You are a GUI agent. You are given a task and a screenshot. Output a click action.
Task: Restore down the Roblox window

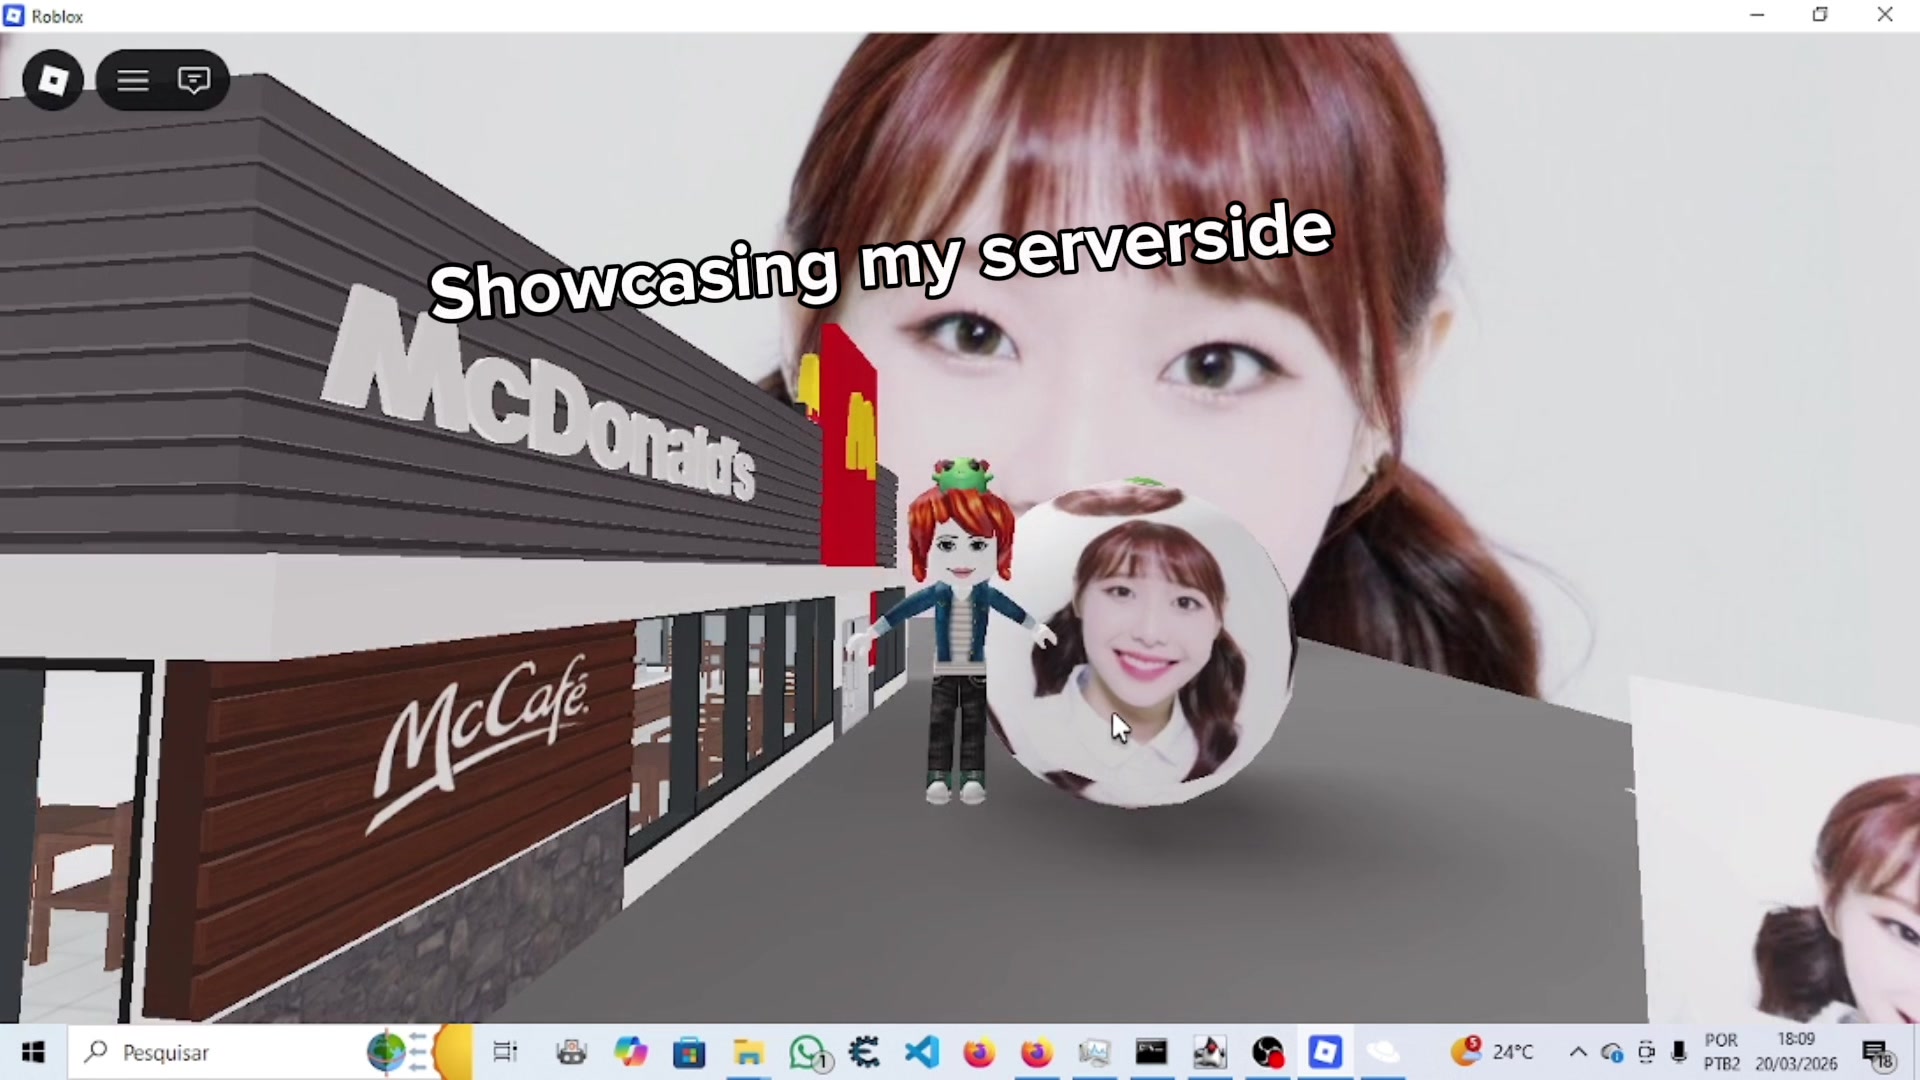1820,15
